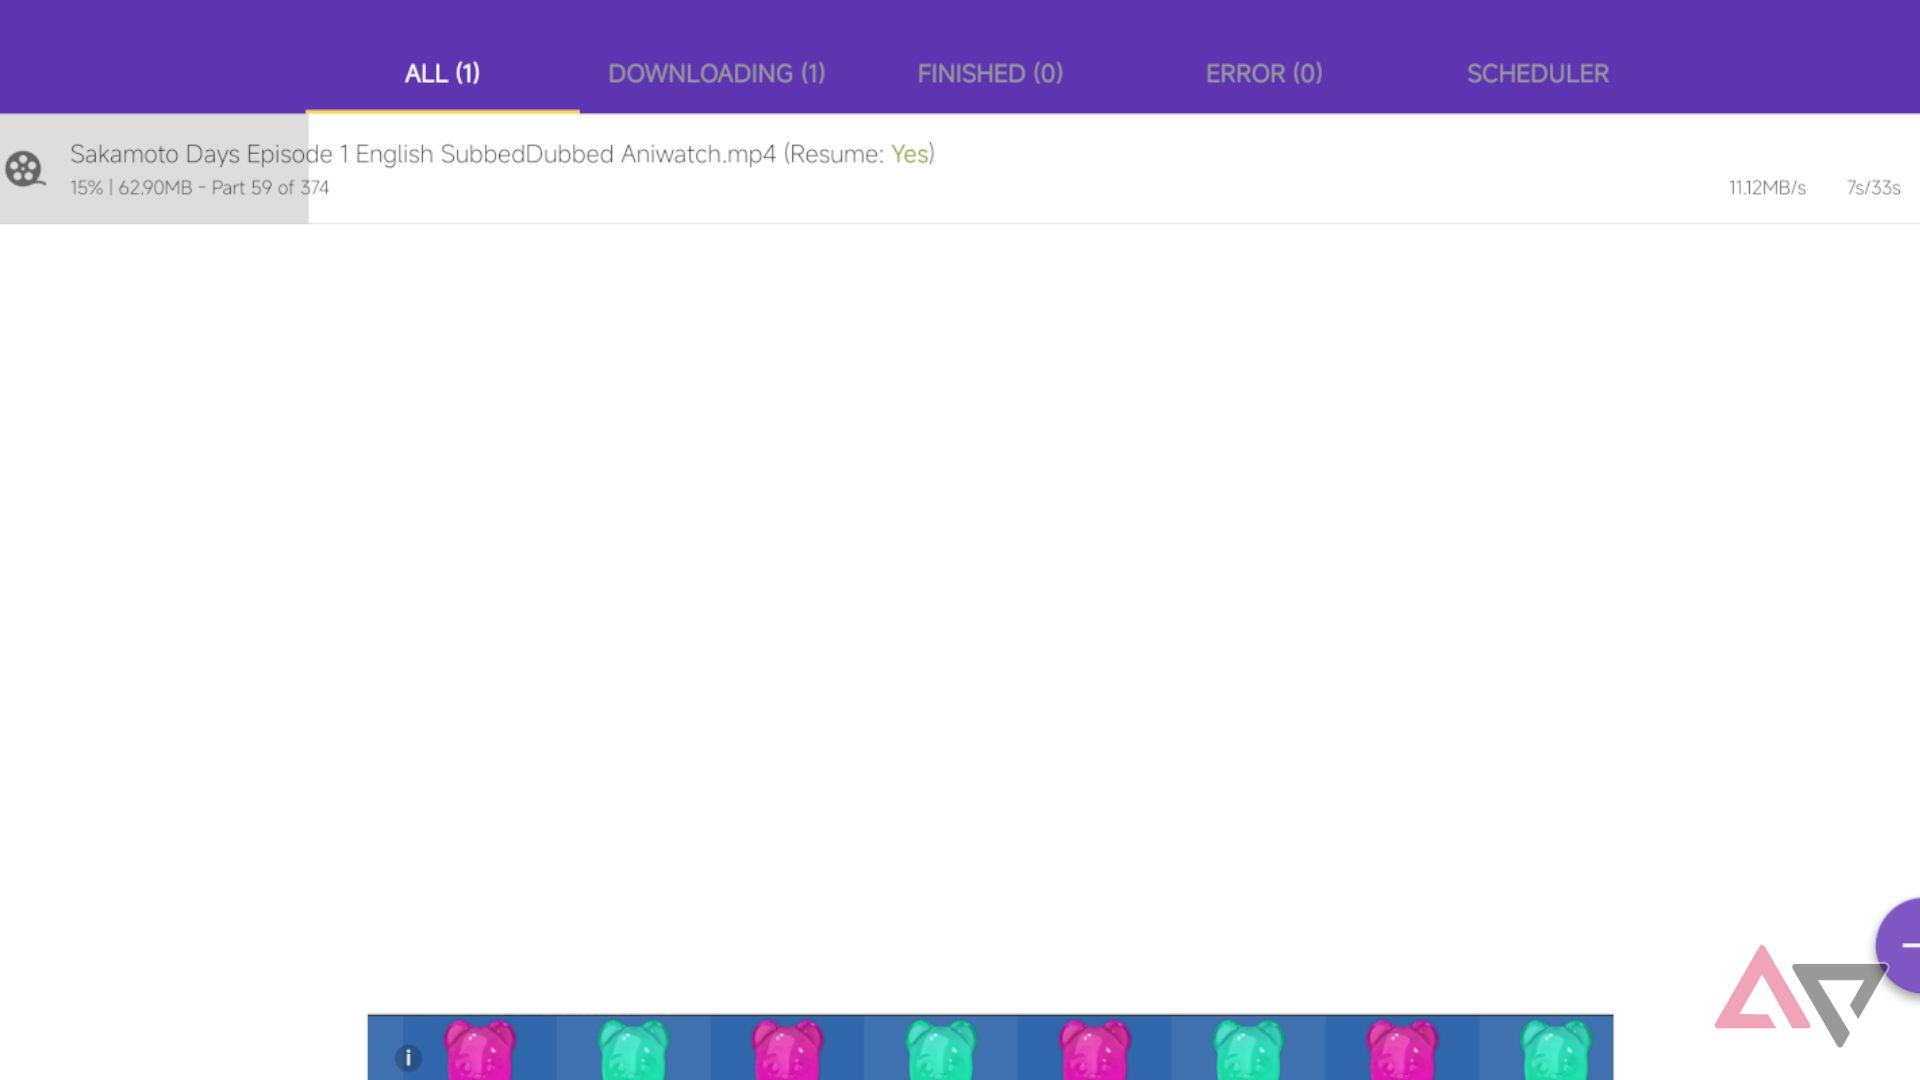This screenshot has width=1920, height=1080.
Task: Go to the SCHEDULER tab
Action: coord(1538,73)
